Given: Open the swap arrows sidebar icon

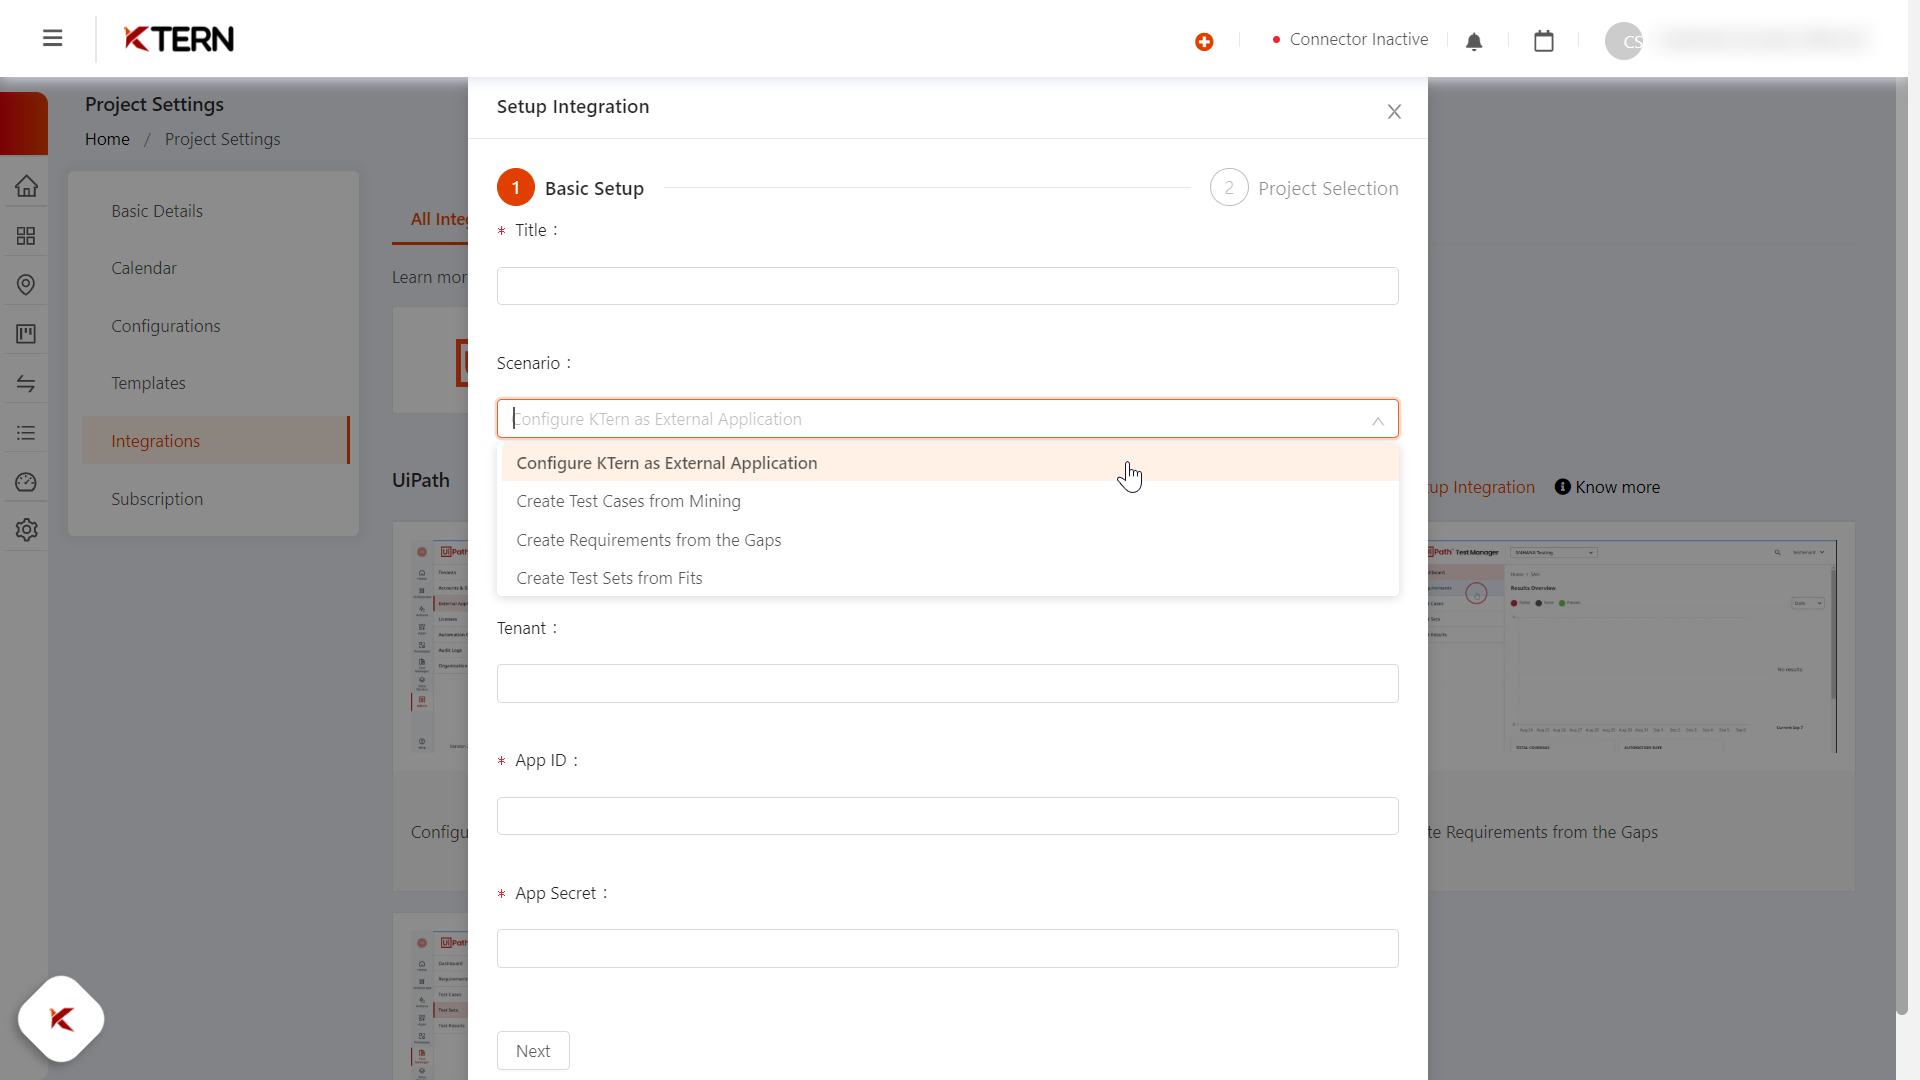Looking at the screenshot, I should pyautogui.click(x=26, y=383).
